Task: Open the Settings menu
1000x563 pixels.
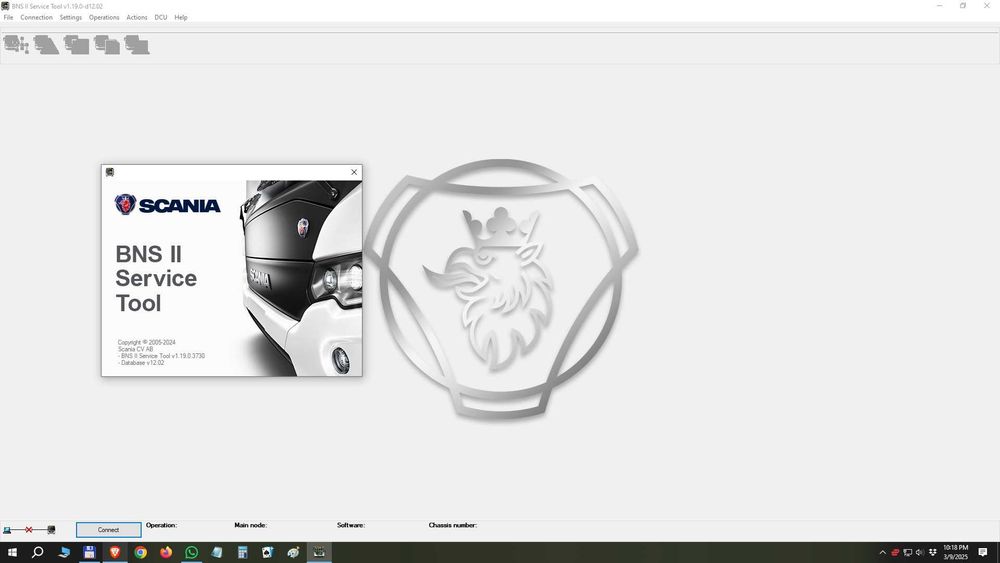Action: pos(71,17)
